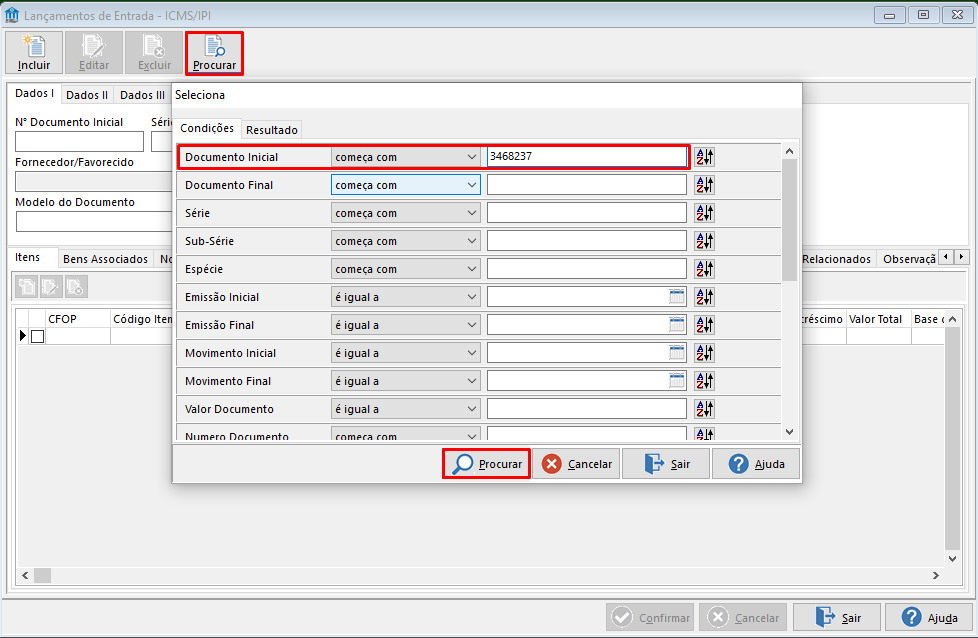Click third Itens grid delete icon
978x638 pixels.
point(76,287)
